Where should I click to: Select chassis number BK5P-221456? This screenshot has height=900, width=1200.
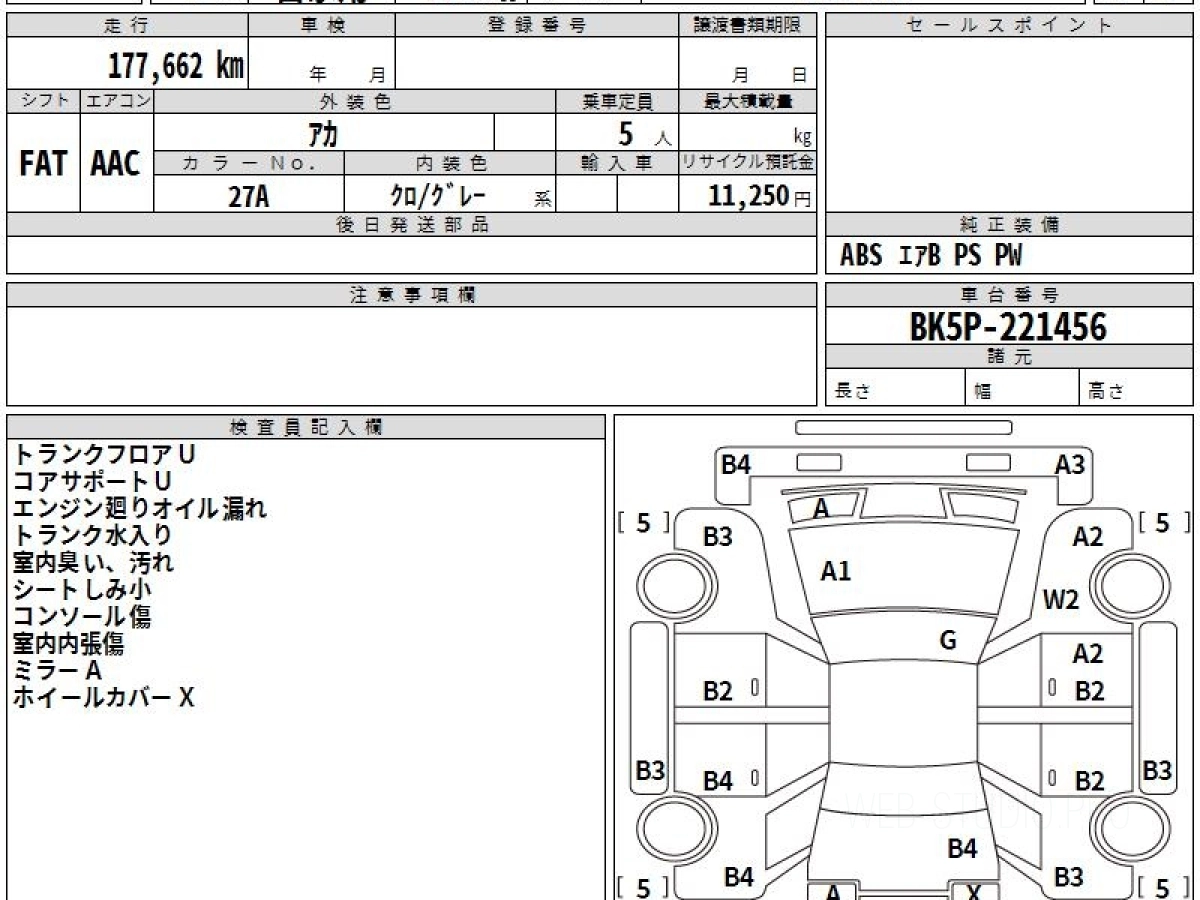coord(1009,326)
